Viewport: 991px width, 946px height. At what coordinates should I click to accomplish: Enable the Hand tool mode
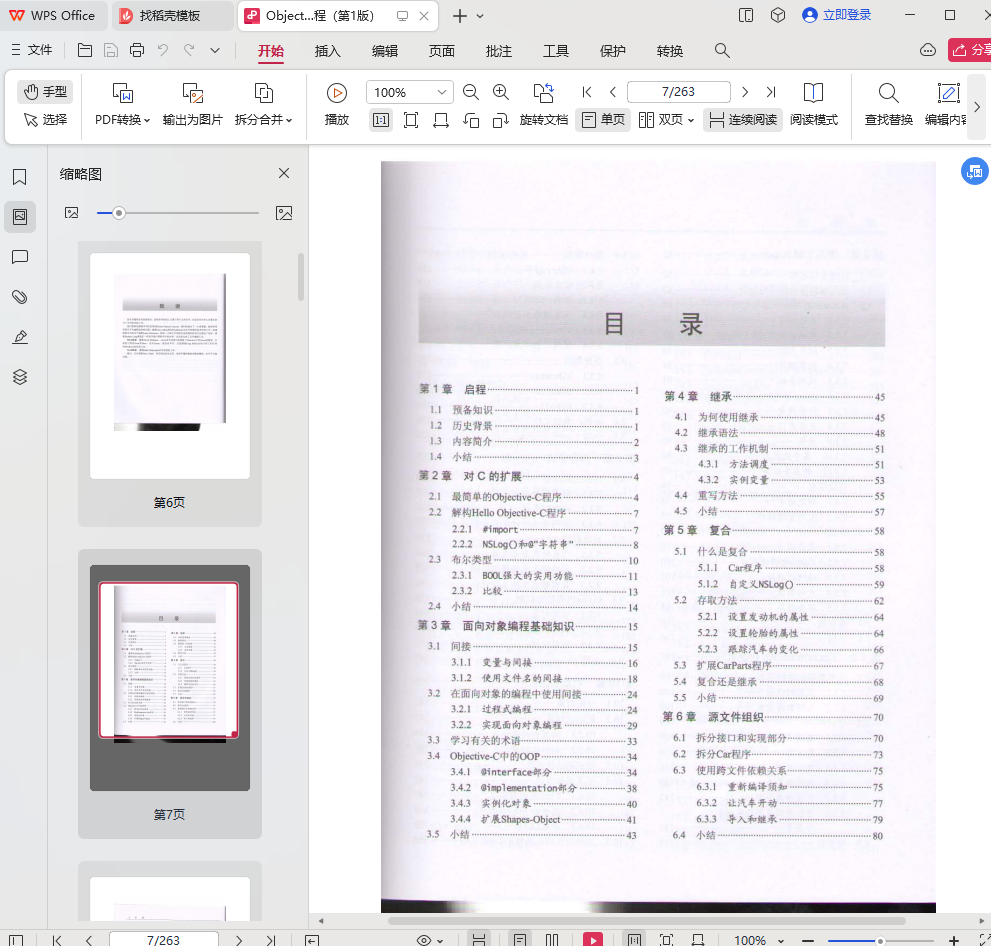tap(45, 92)
